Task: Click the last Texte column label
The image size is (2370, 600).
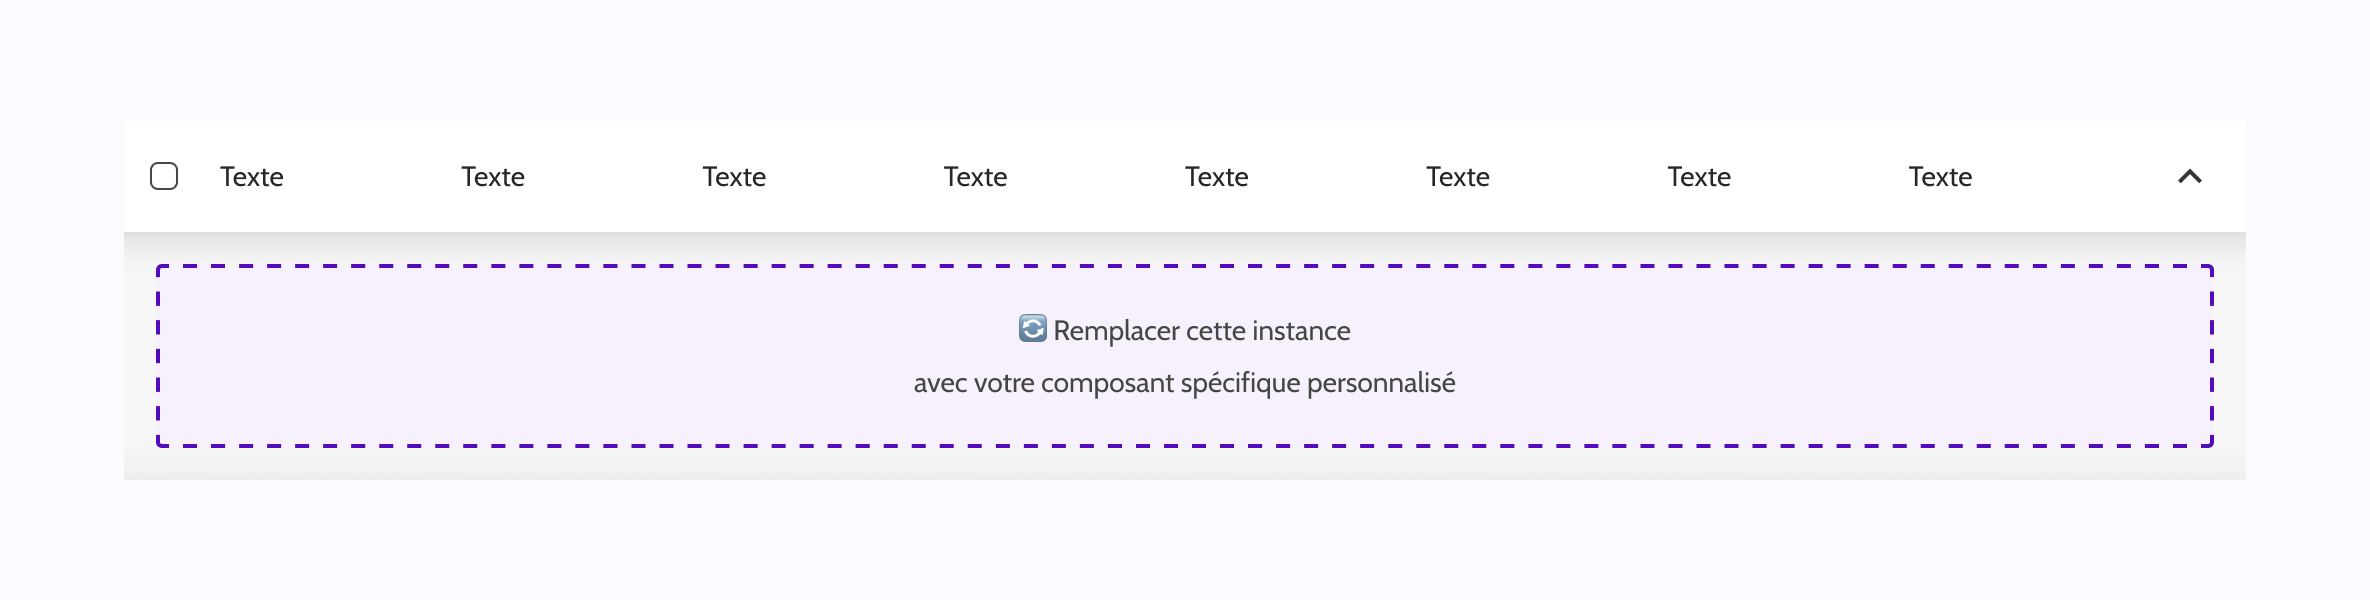Action: [1938, 176]
